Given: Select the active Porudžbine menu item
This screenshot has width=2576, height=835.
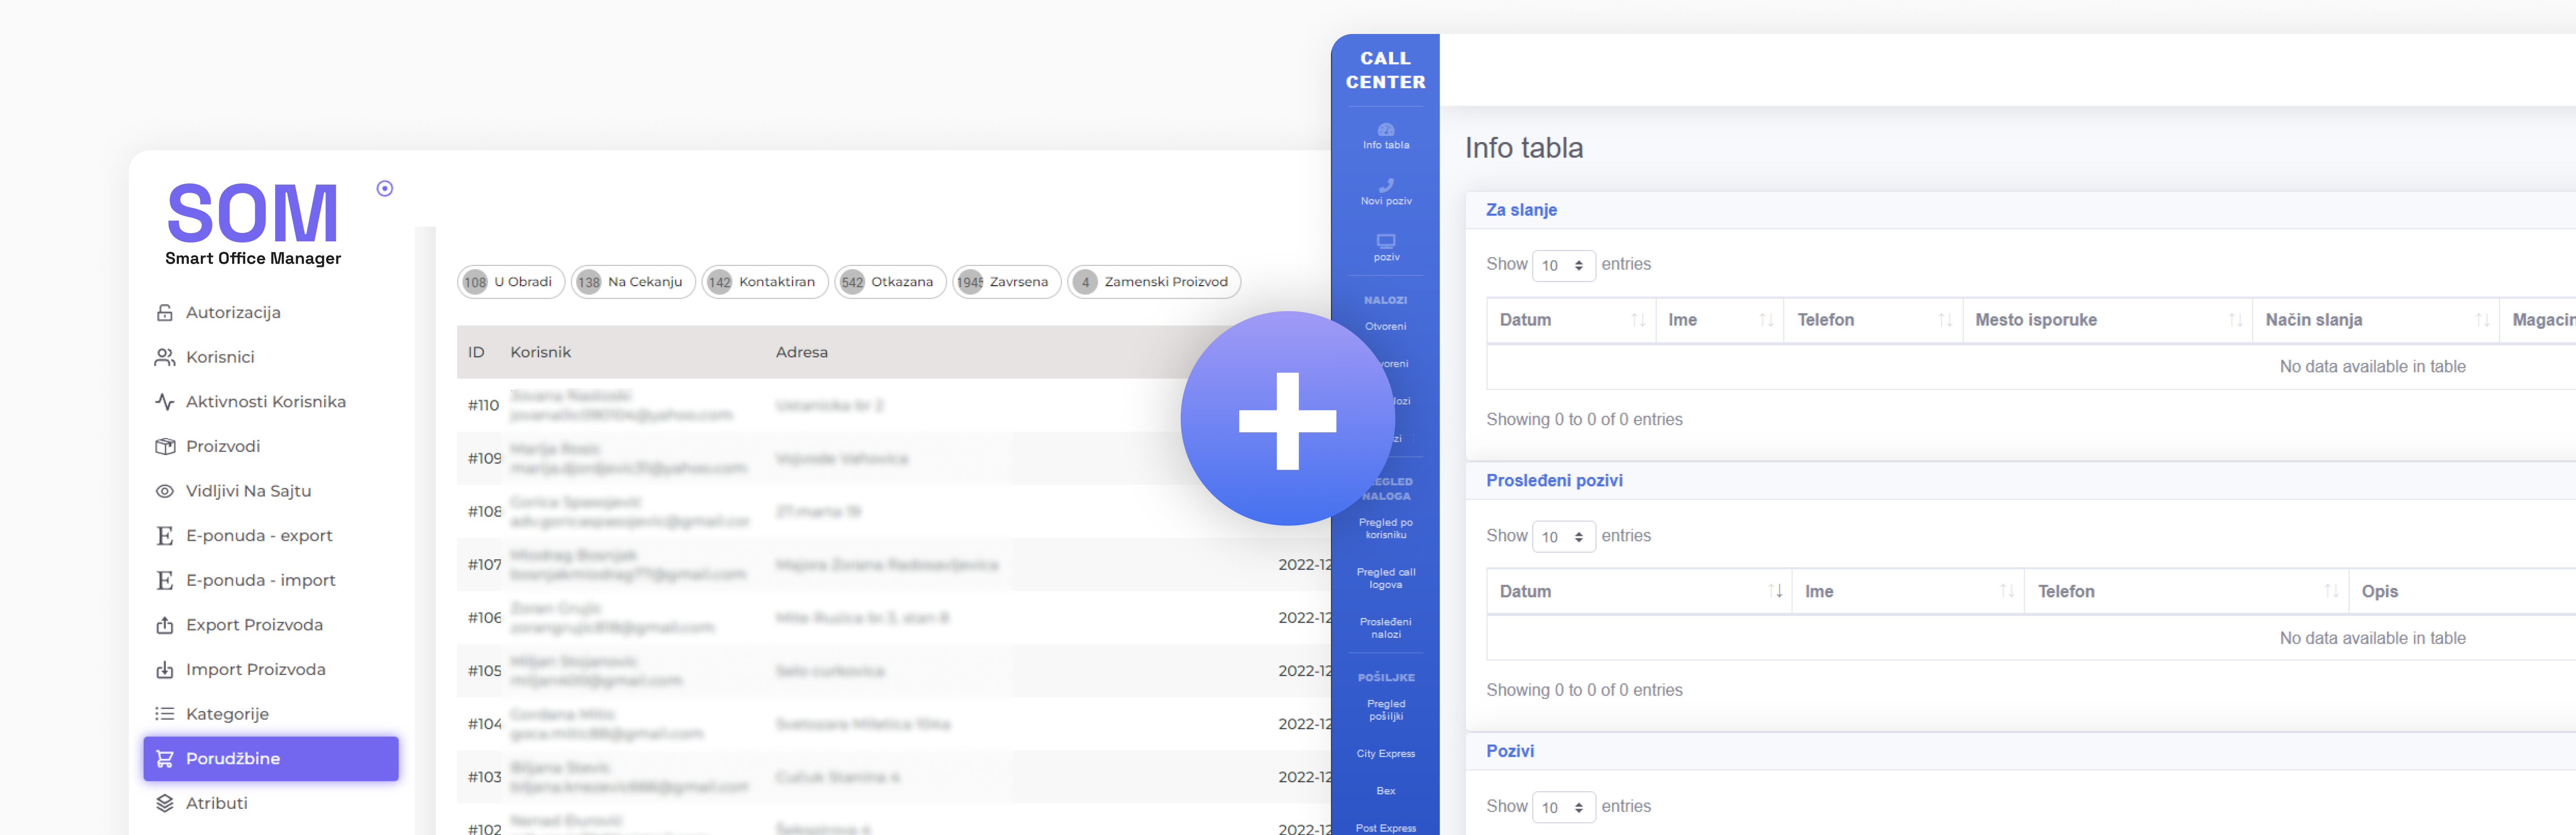Looking at the screenshot, I should [271, 759].
